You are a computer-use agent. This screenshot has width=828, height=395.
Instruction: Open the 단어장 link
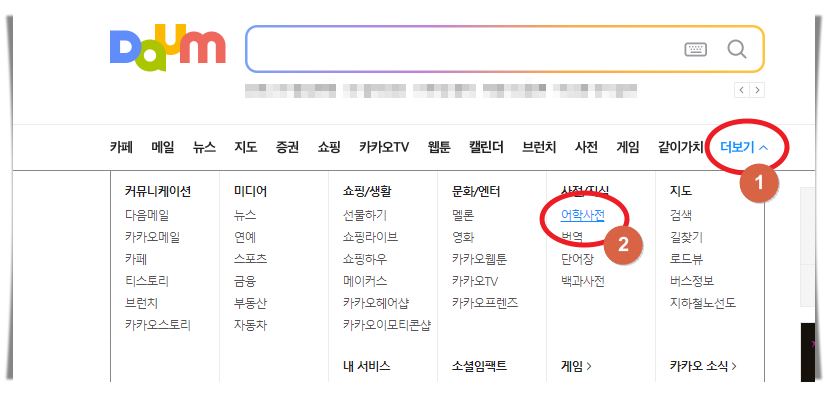(x=577, y=259)
